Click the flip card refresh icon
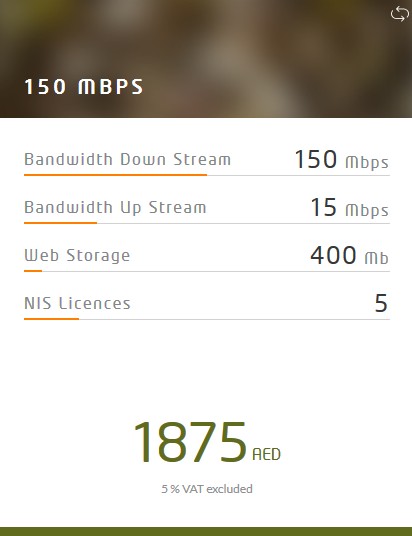412x536 pixels. 400,14
